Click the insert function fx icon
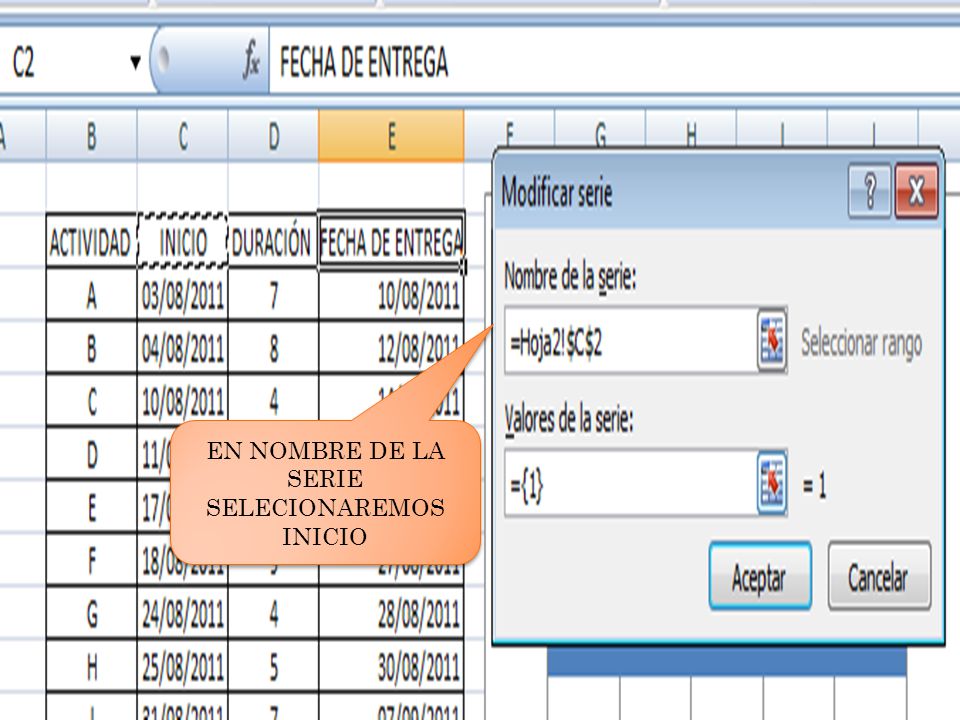 pyautogui.click(x=251, y=61)
